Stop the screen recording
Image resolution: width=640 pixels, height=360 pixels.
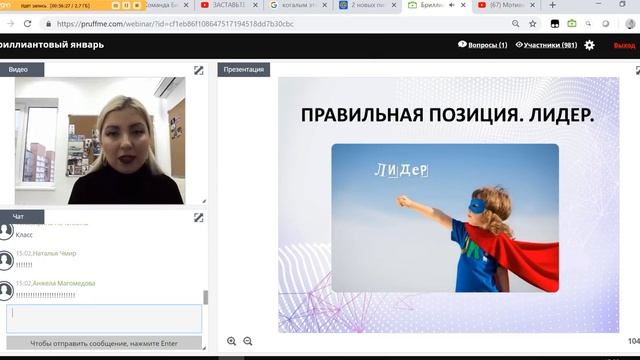point(137,6)
